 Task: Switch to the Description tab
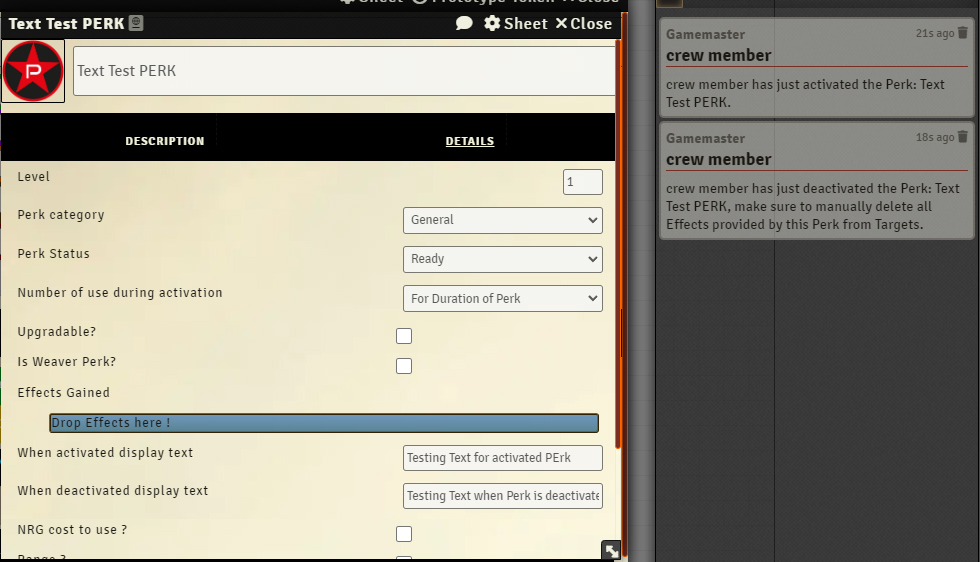pos(164,141)
